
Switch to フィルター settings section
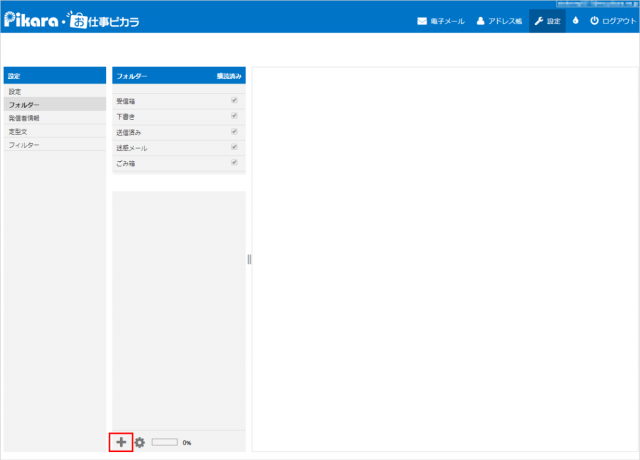24,145
